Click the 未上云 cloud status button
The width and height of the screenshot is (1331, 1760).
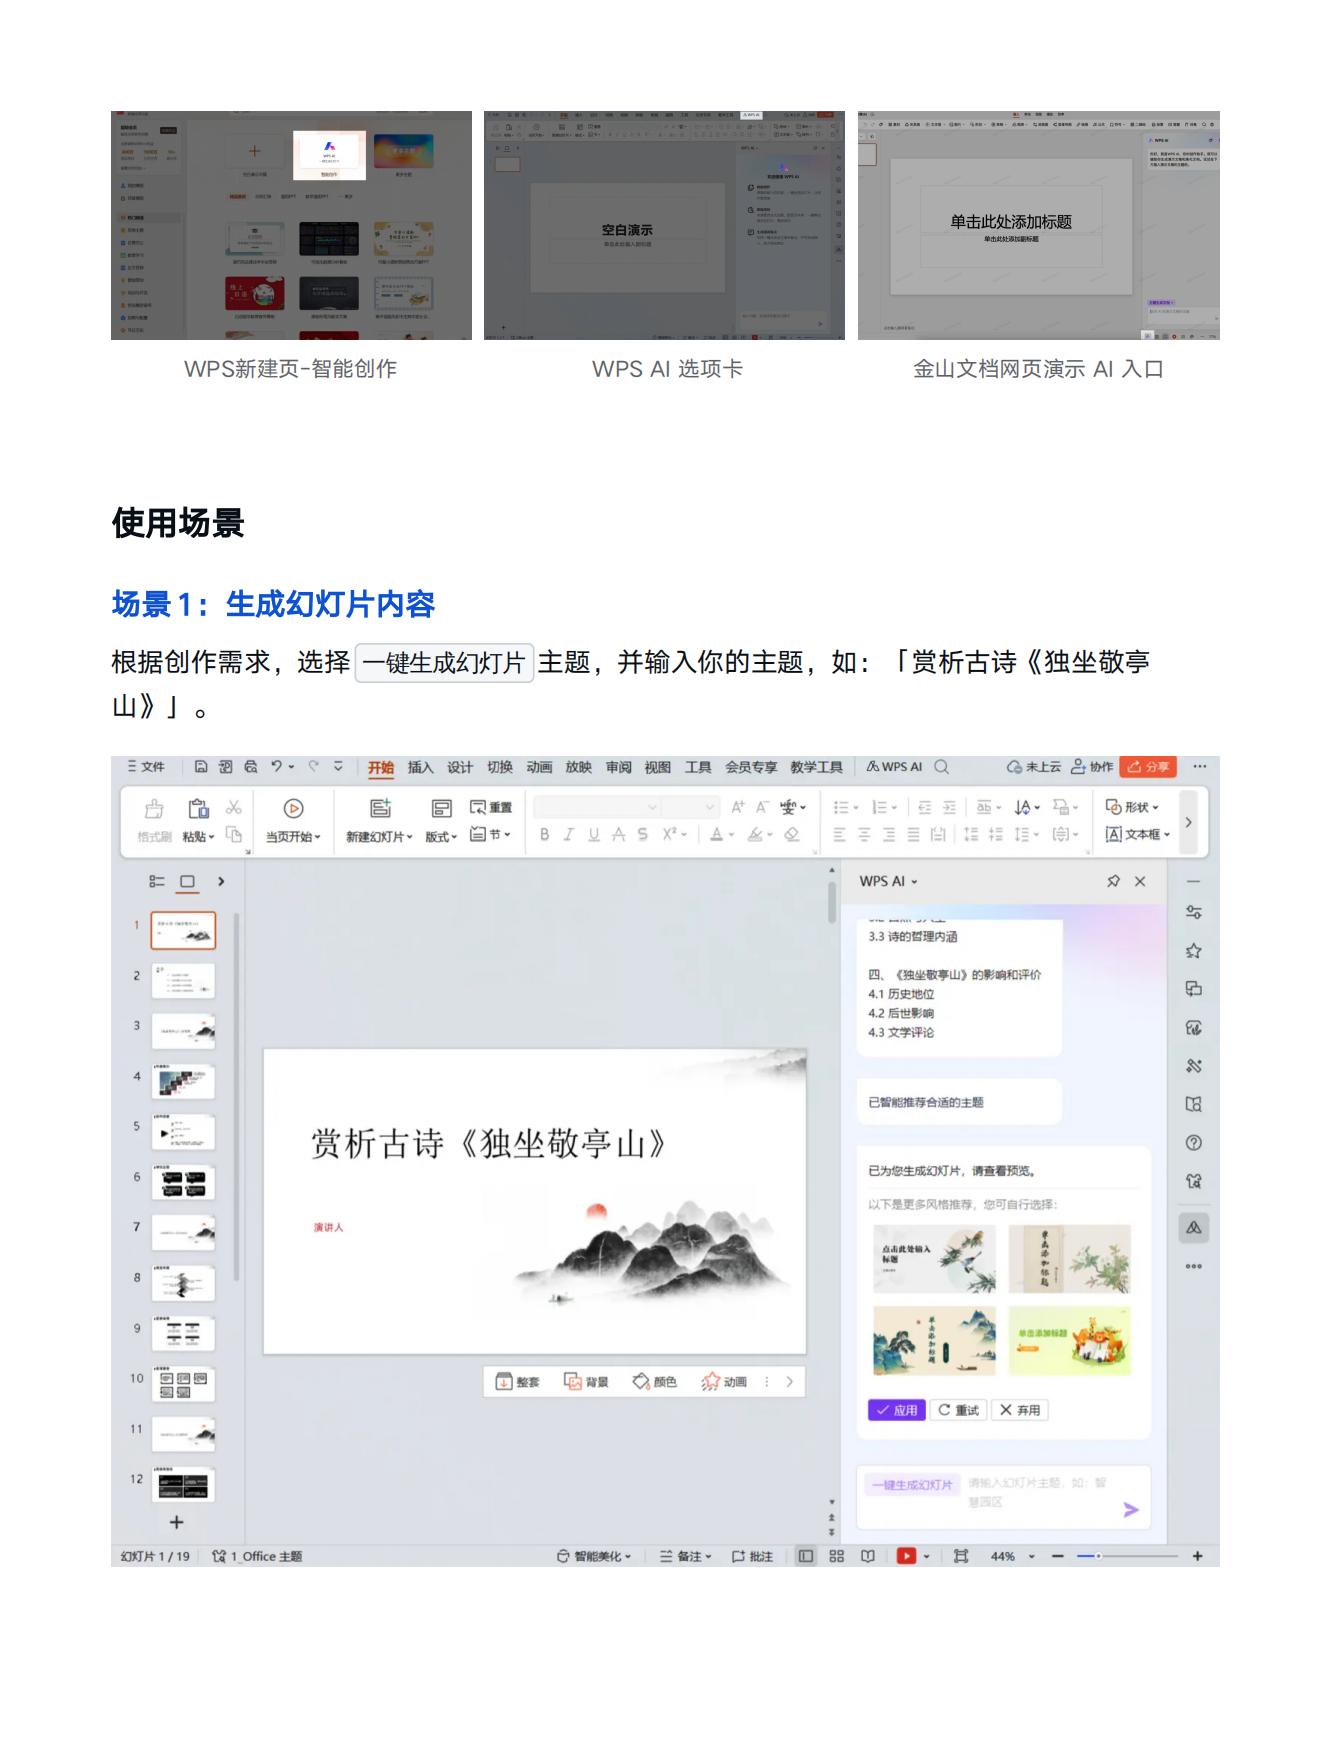click(1034, 767)
